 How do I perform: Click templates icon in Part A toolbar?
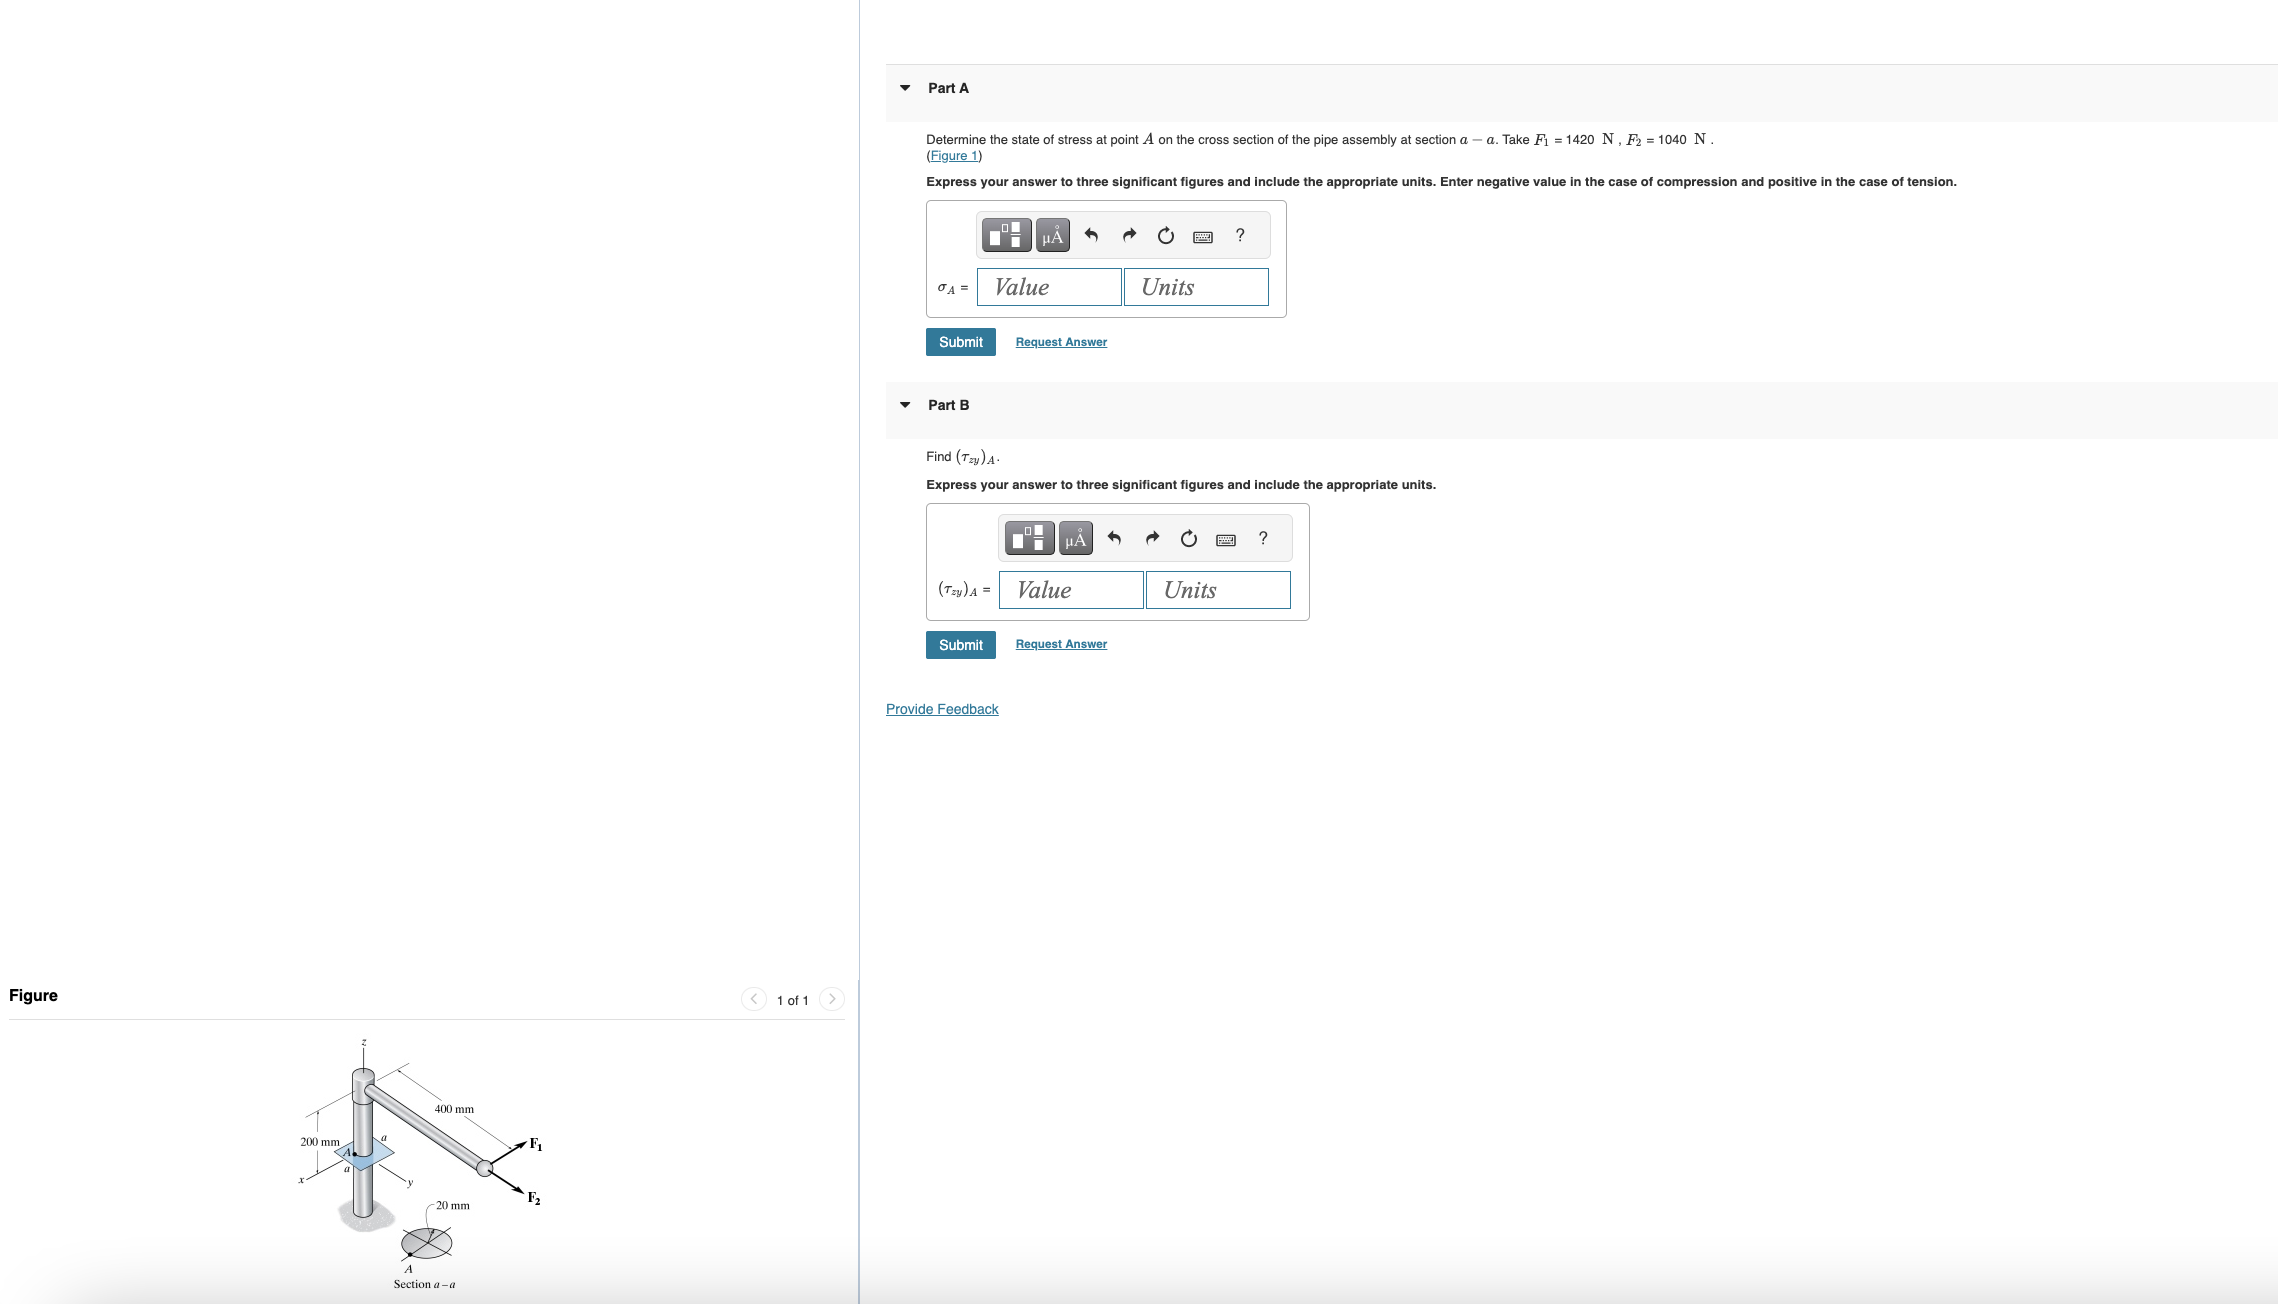click(x=1006, y=235)
